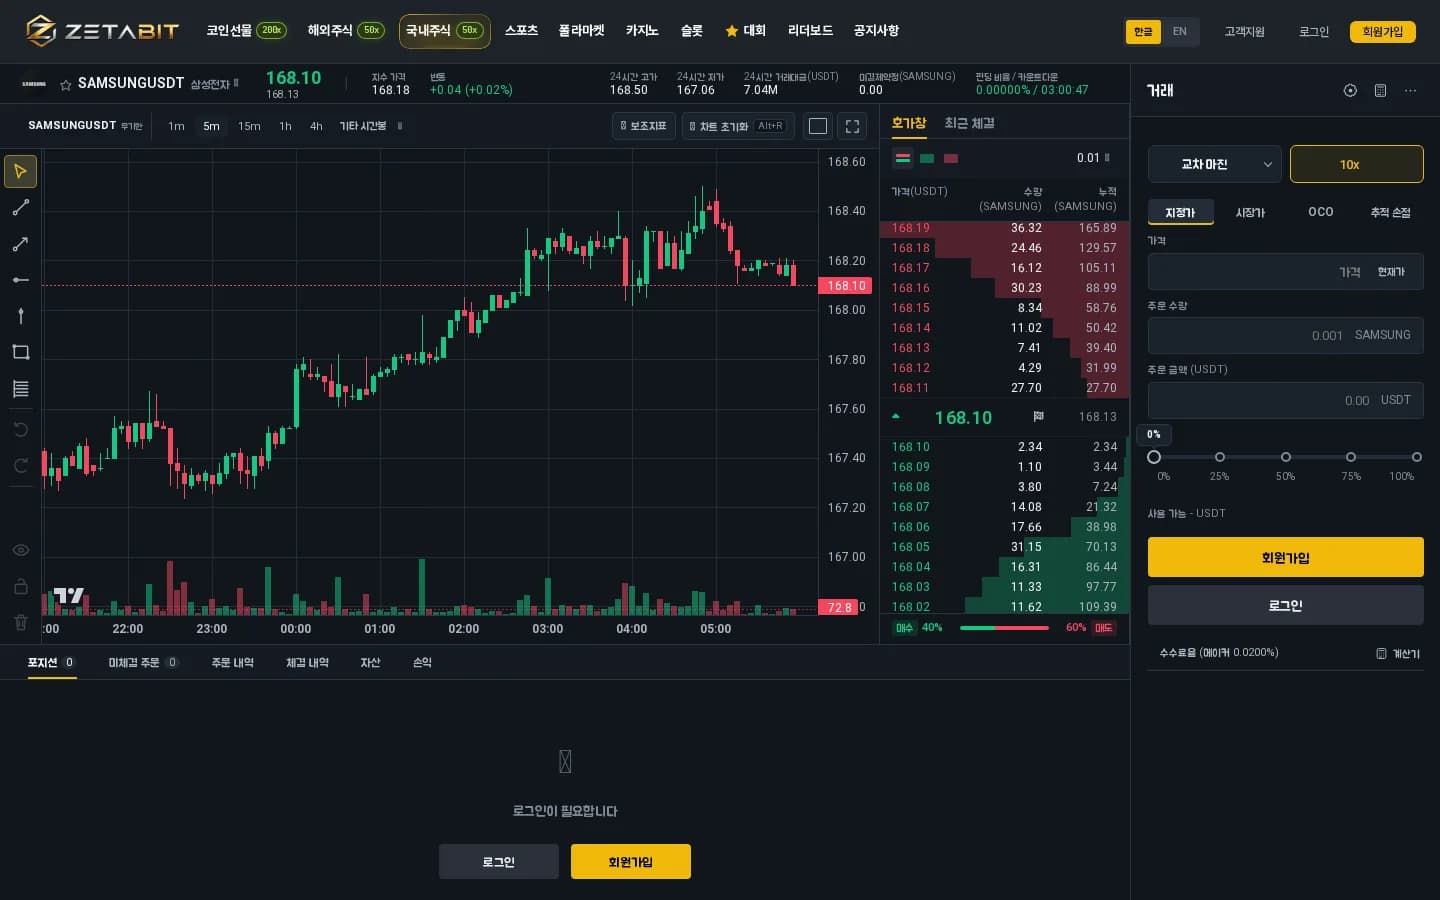Focus the 주문 수량 SAMSUNG quantity field

pyautogui.click(x=1285, y=336)
